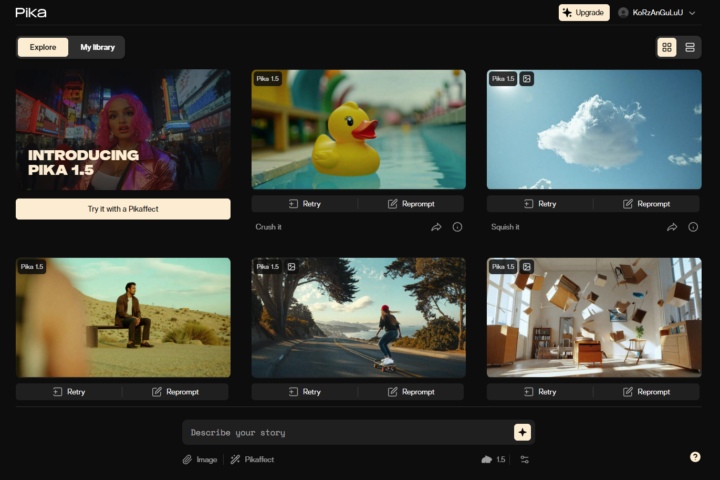
Task: Click the Squish it caption
Action: point(505,227)
